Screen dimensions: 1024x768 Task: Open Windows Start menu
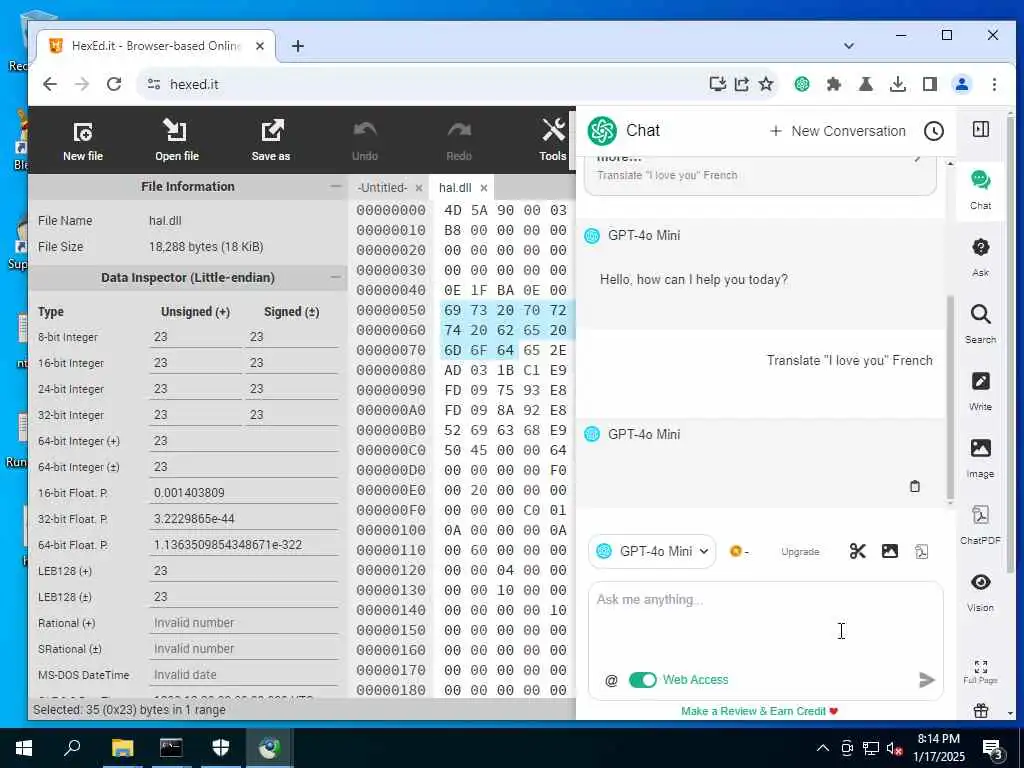pyautogui.click(x=24, y=748)
